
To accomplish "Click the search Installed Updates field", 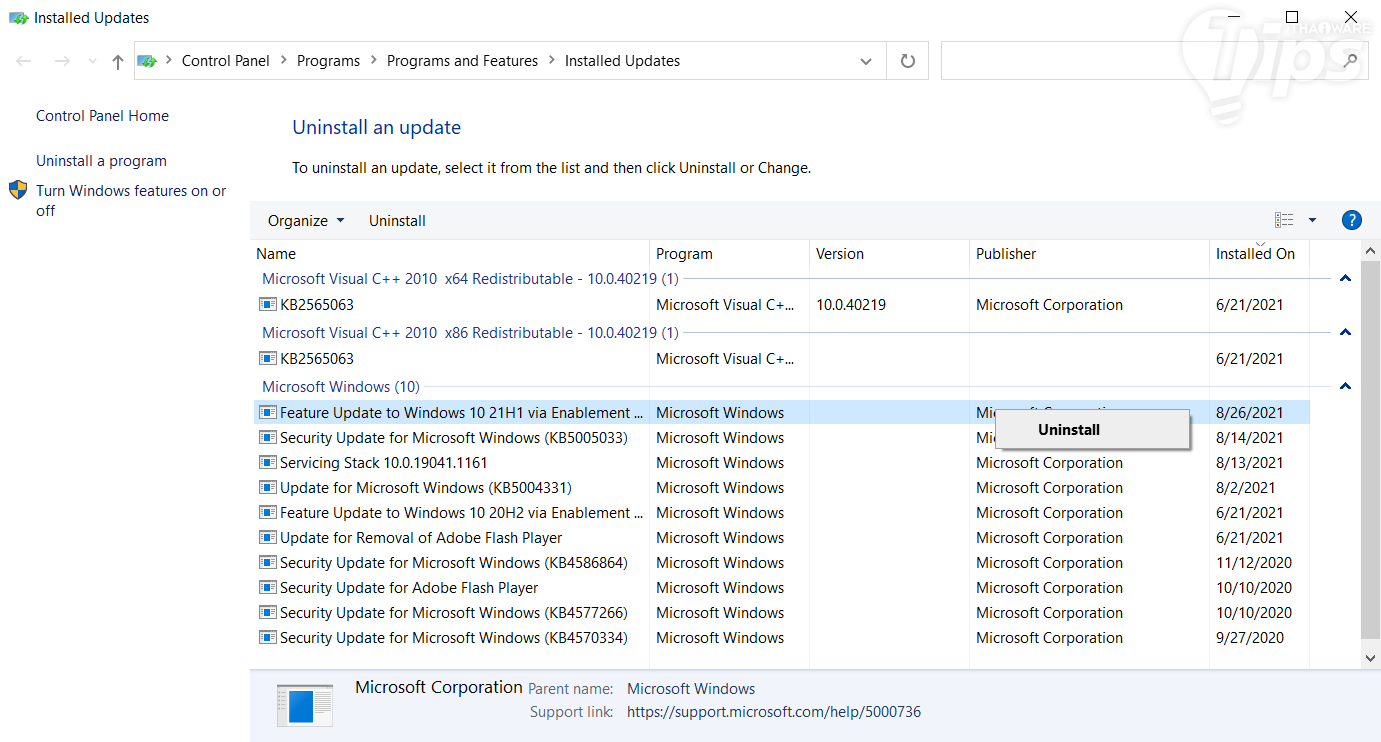I will (x=1140, y=61).
